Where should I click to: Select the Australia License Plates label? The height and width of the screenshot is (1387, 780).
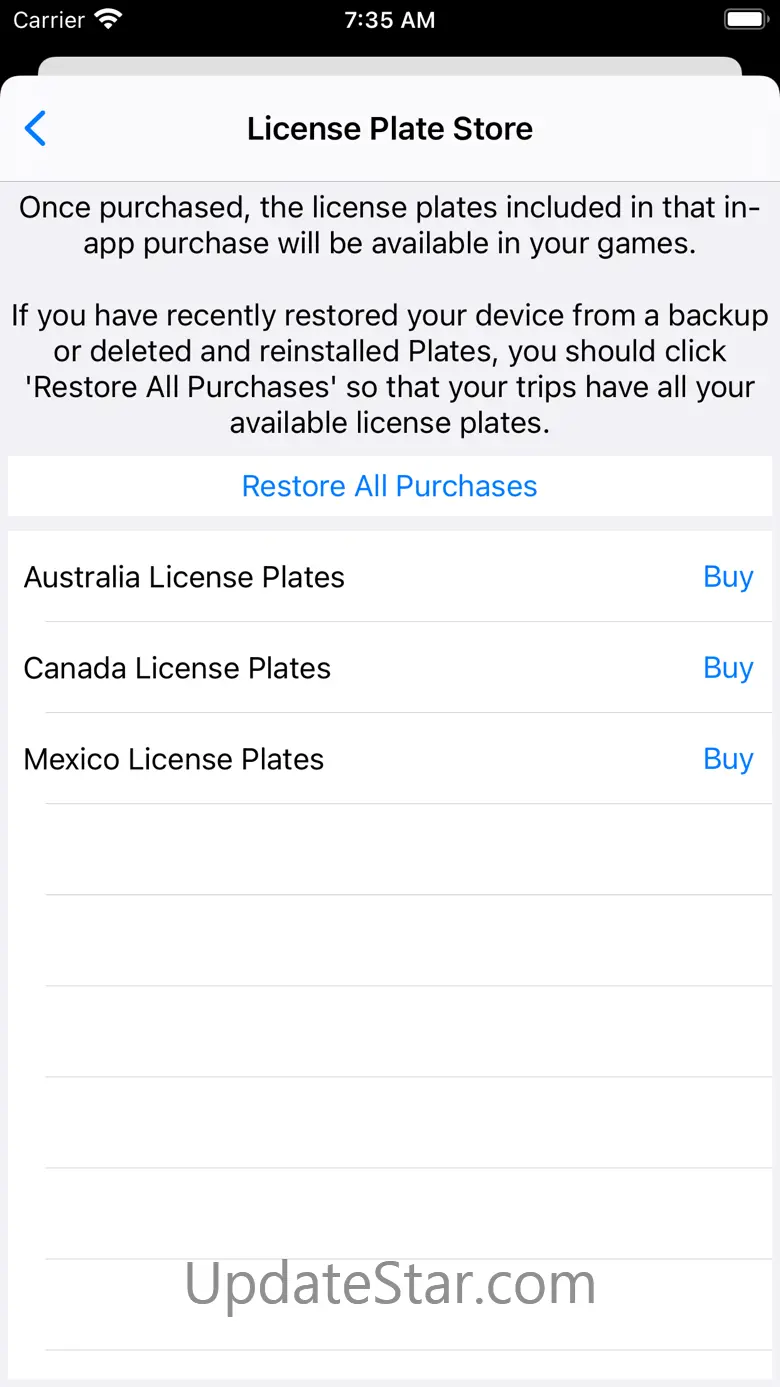(184, 577)
